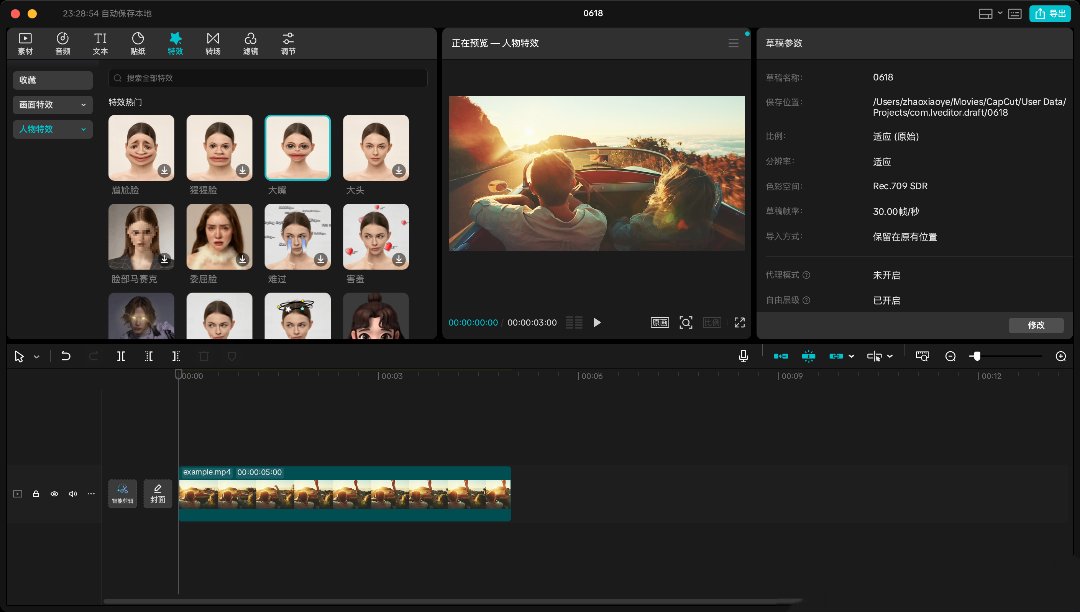Download the 尴尬脸 effect
The height and width of the screenshot is (612, 1080).
pyautogui.click(x=164, y=171)
